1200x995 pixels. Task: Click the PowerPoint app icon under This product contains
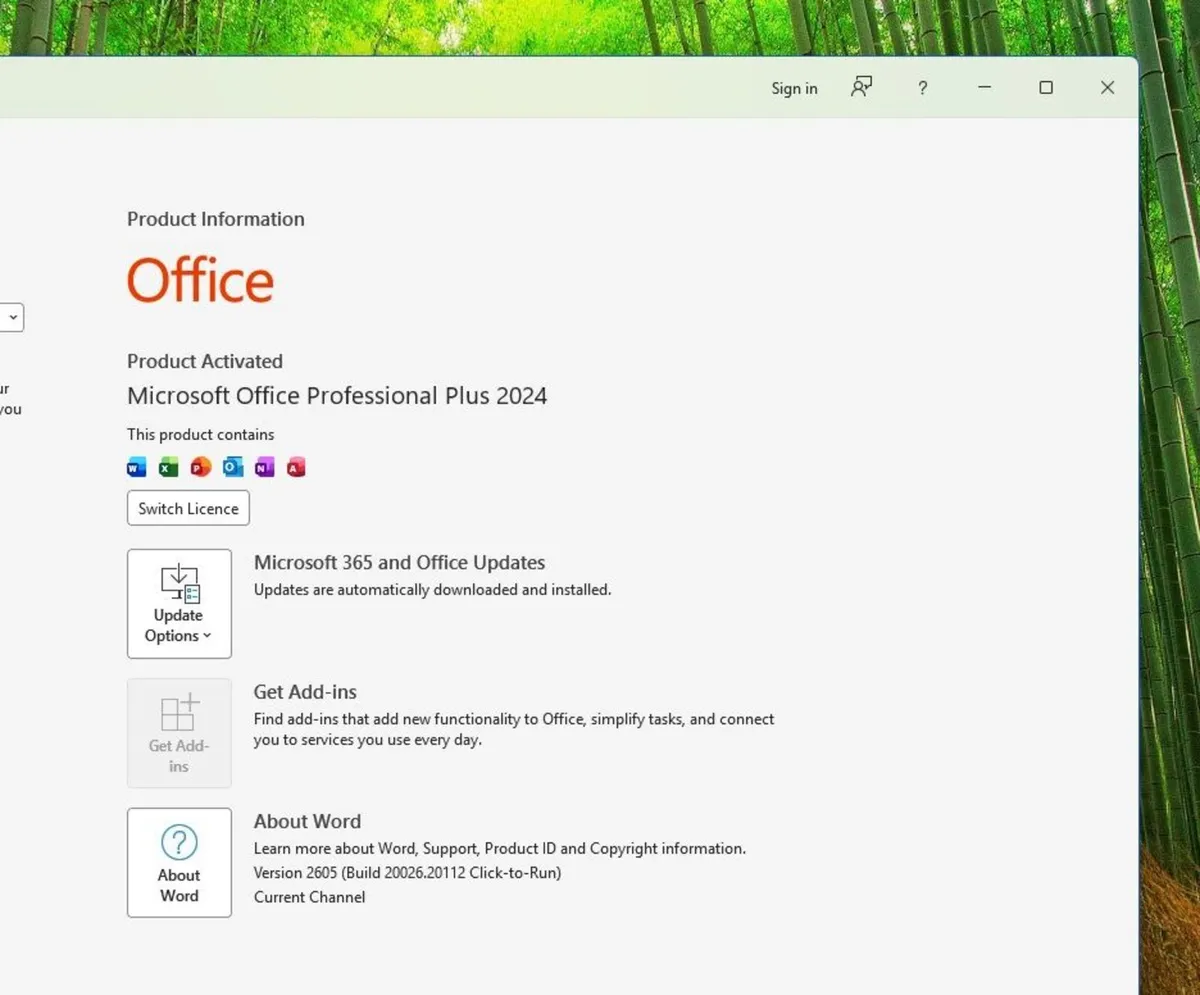(x=201, y=467)
